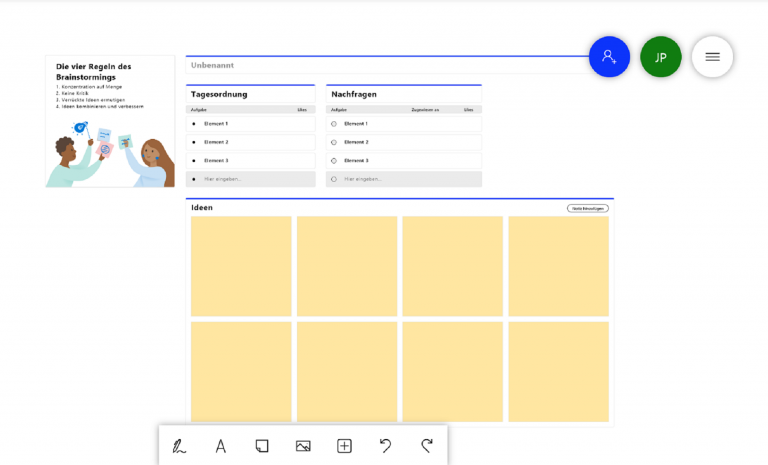
Task: Select the Ideen section heading
Action: click(x=202, y=207)
